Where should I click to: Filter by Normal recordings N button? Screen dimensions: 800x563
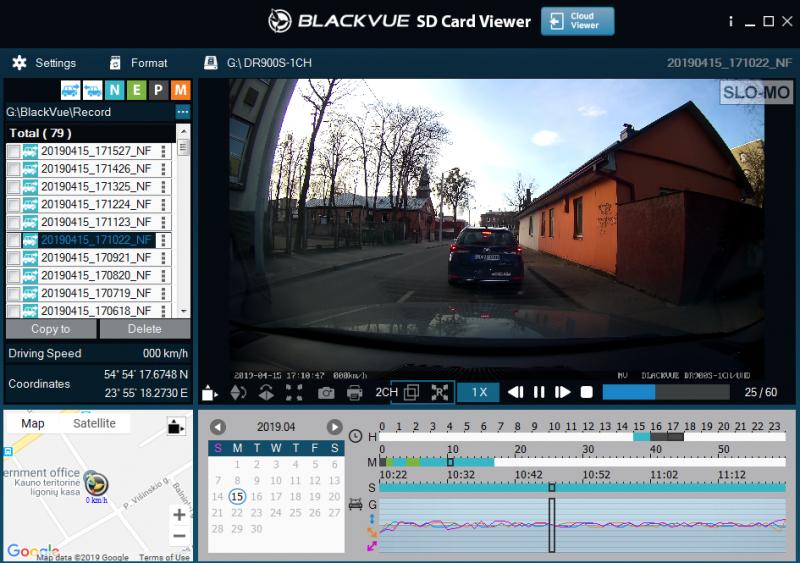[114, 90]
